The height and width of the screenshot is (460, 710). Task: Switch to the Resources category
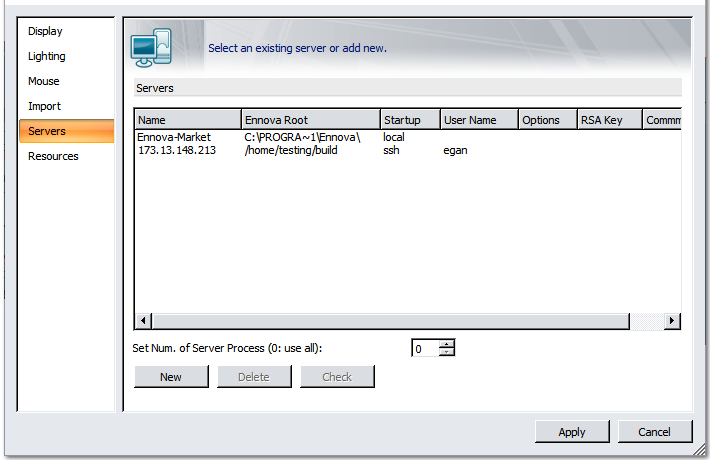(x=53, y=156)
